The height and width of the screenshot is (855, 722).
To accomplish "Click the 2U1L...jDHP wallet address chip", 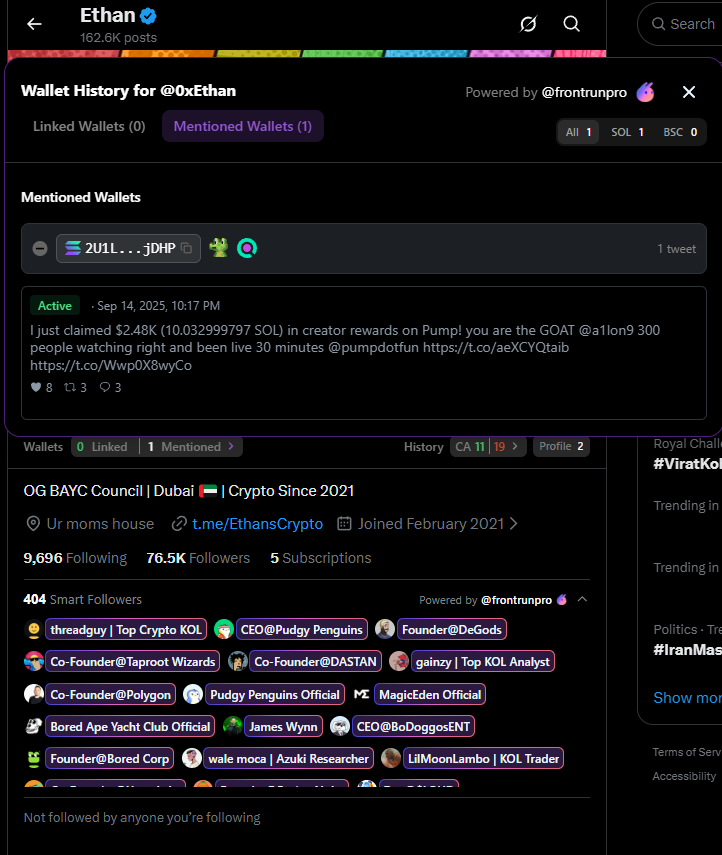I will pos(128,249).
